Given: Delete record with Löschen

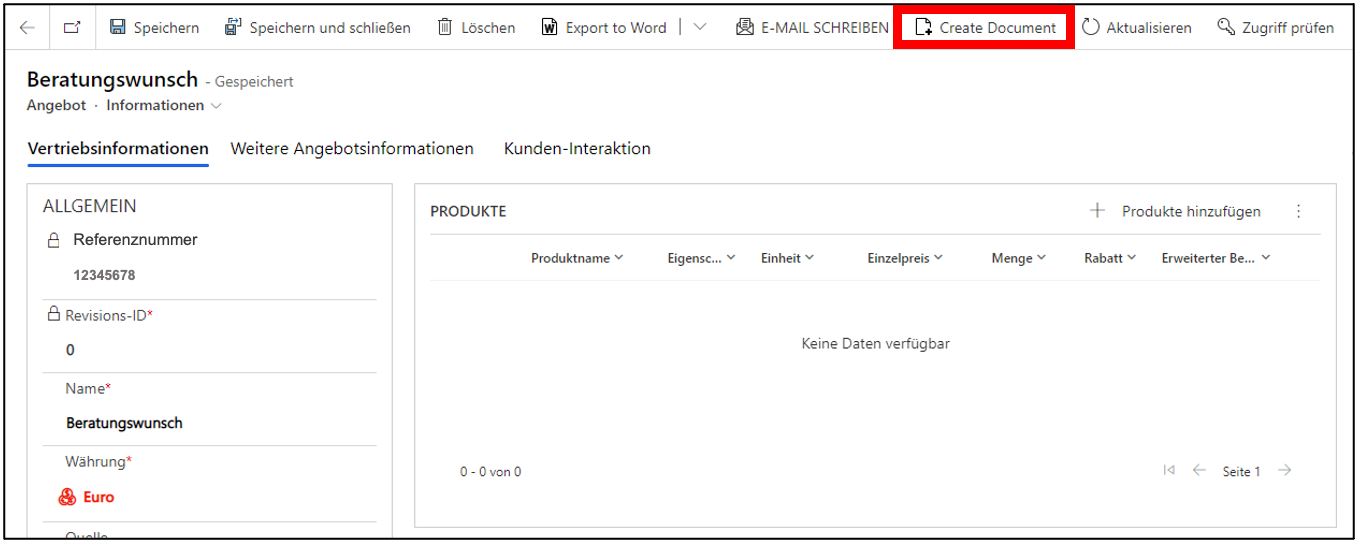Looking at the screenshot, I should [x=477, y=28].
